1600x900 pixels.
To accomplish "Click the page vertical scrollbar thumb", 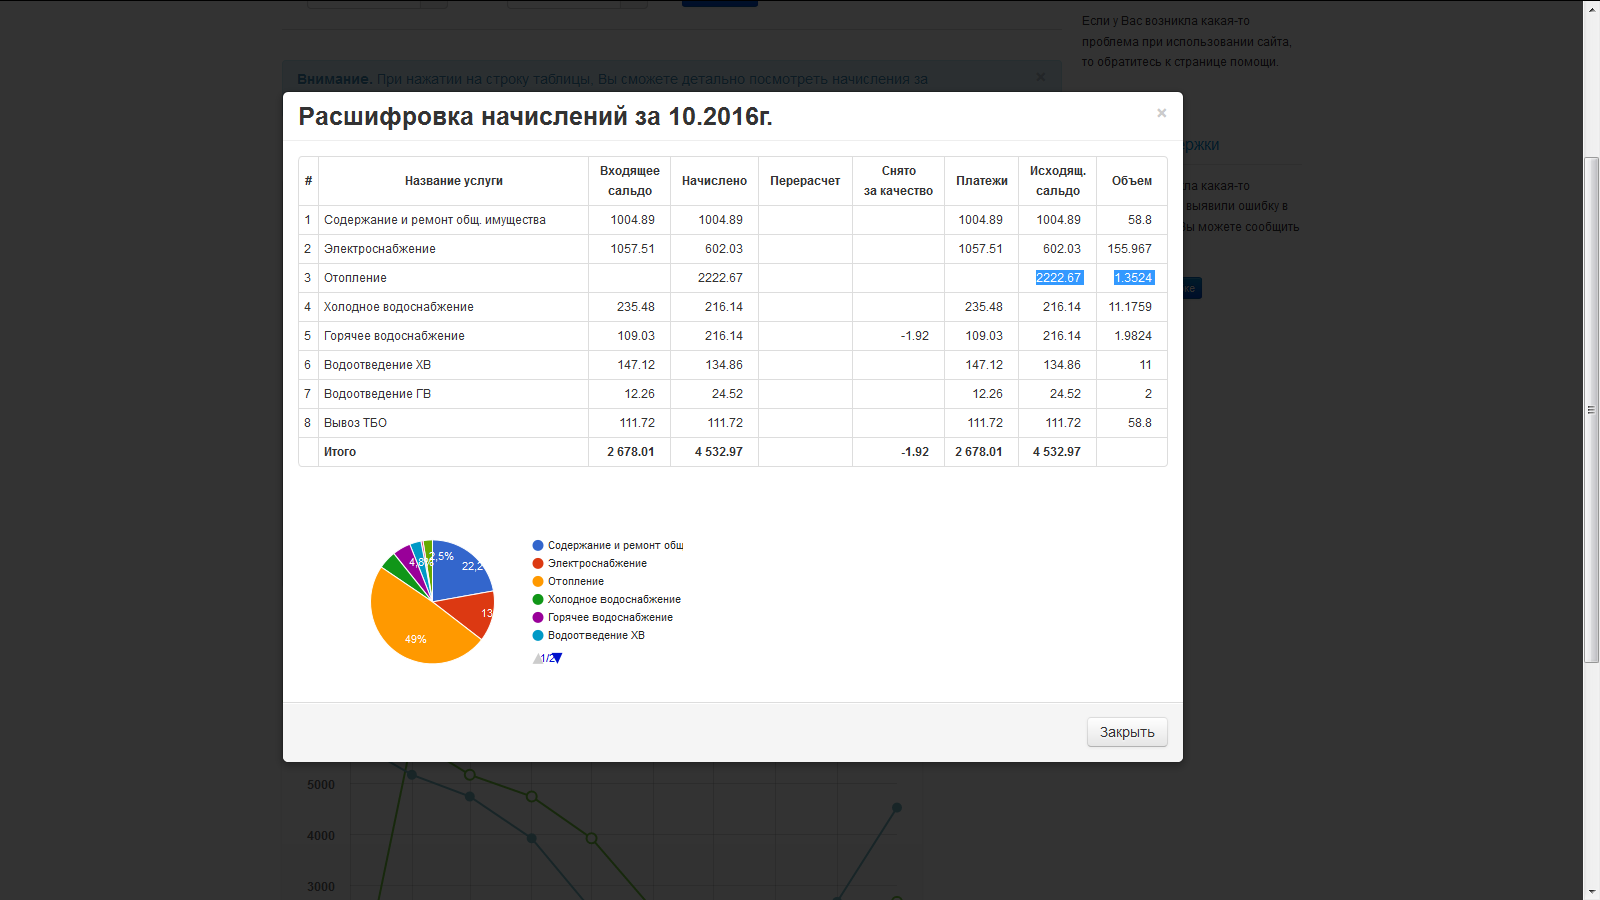I will pos(1591,410).
